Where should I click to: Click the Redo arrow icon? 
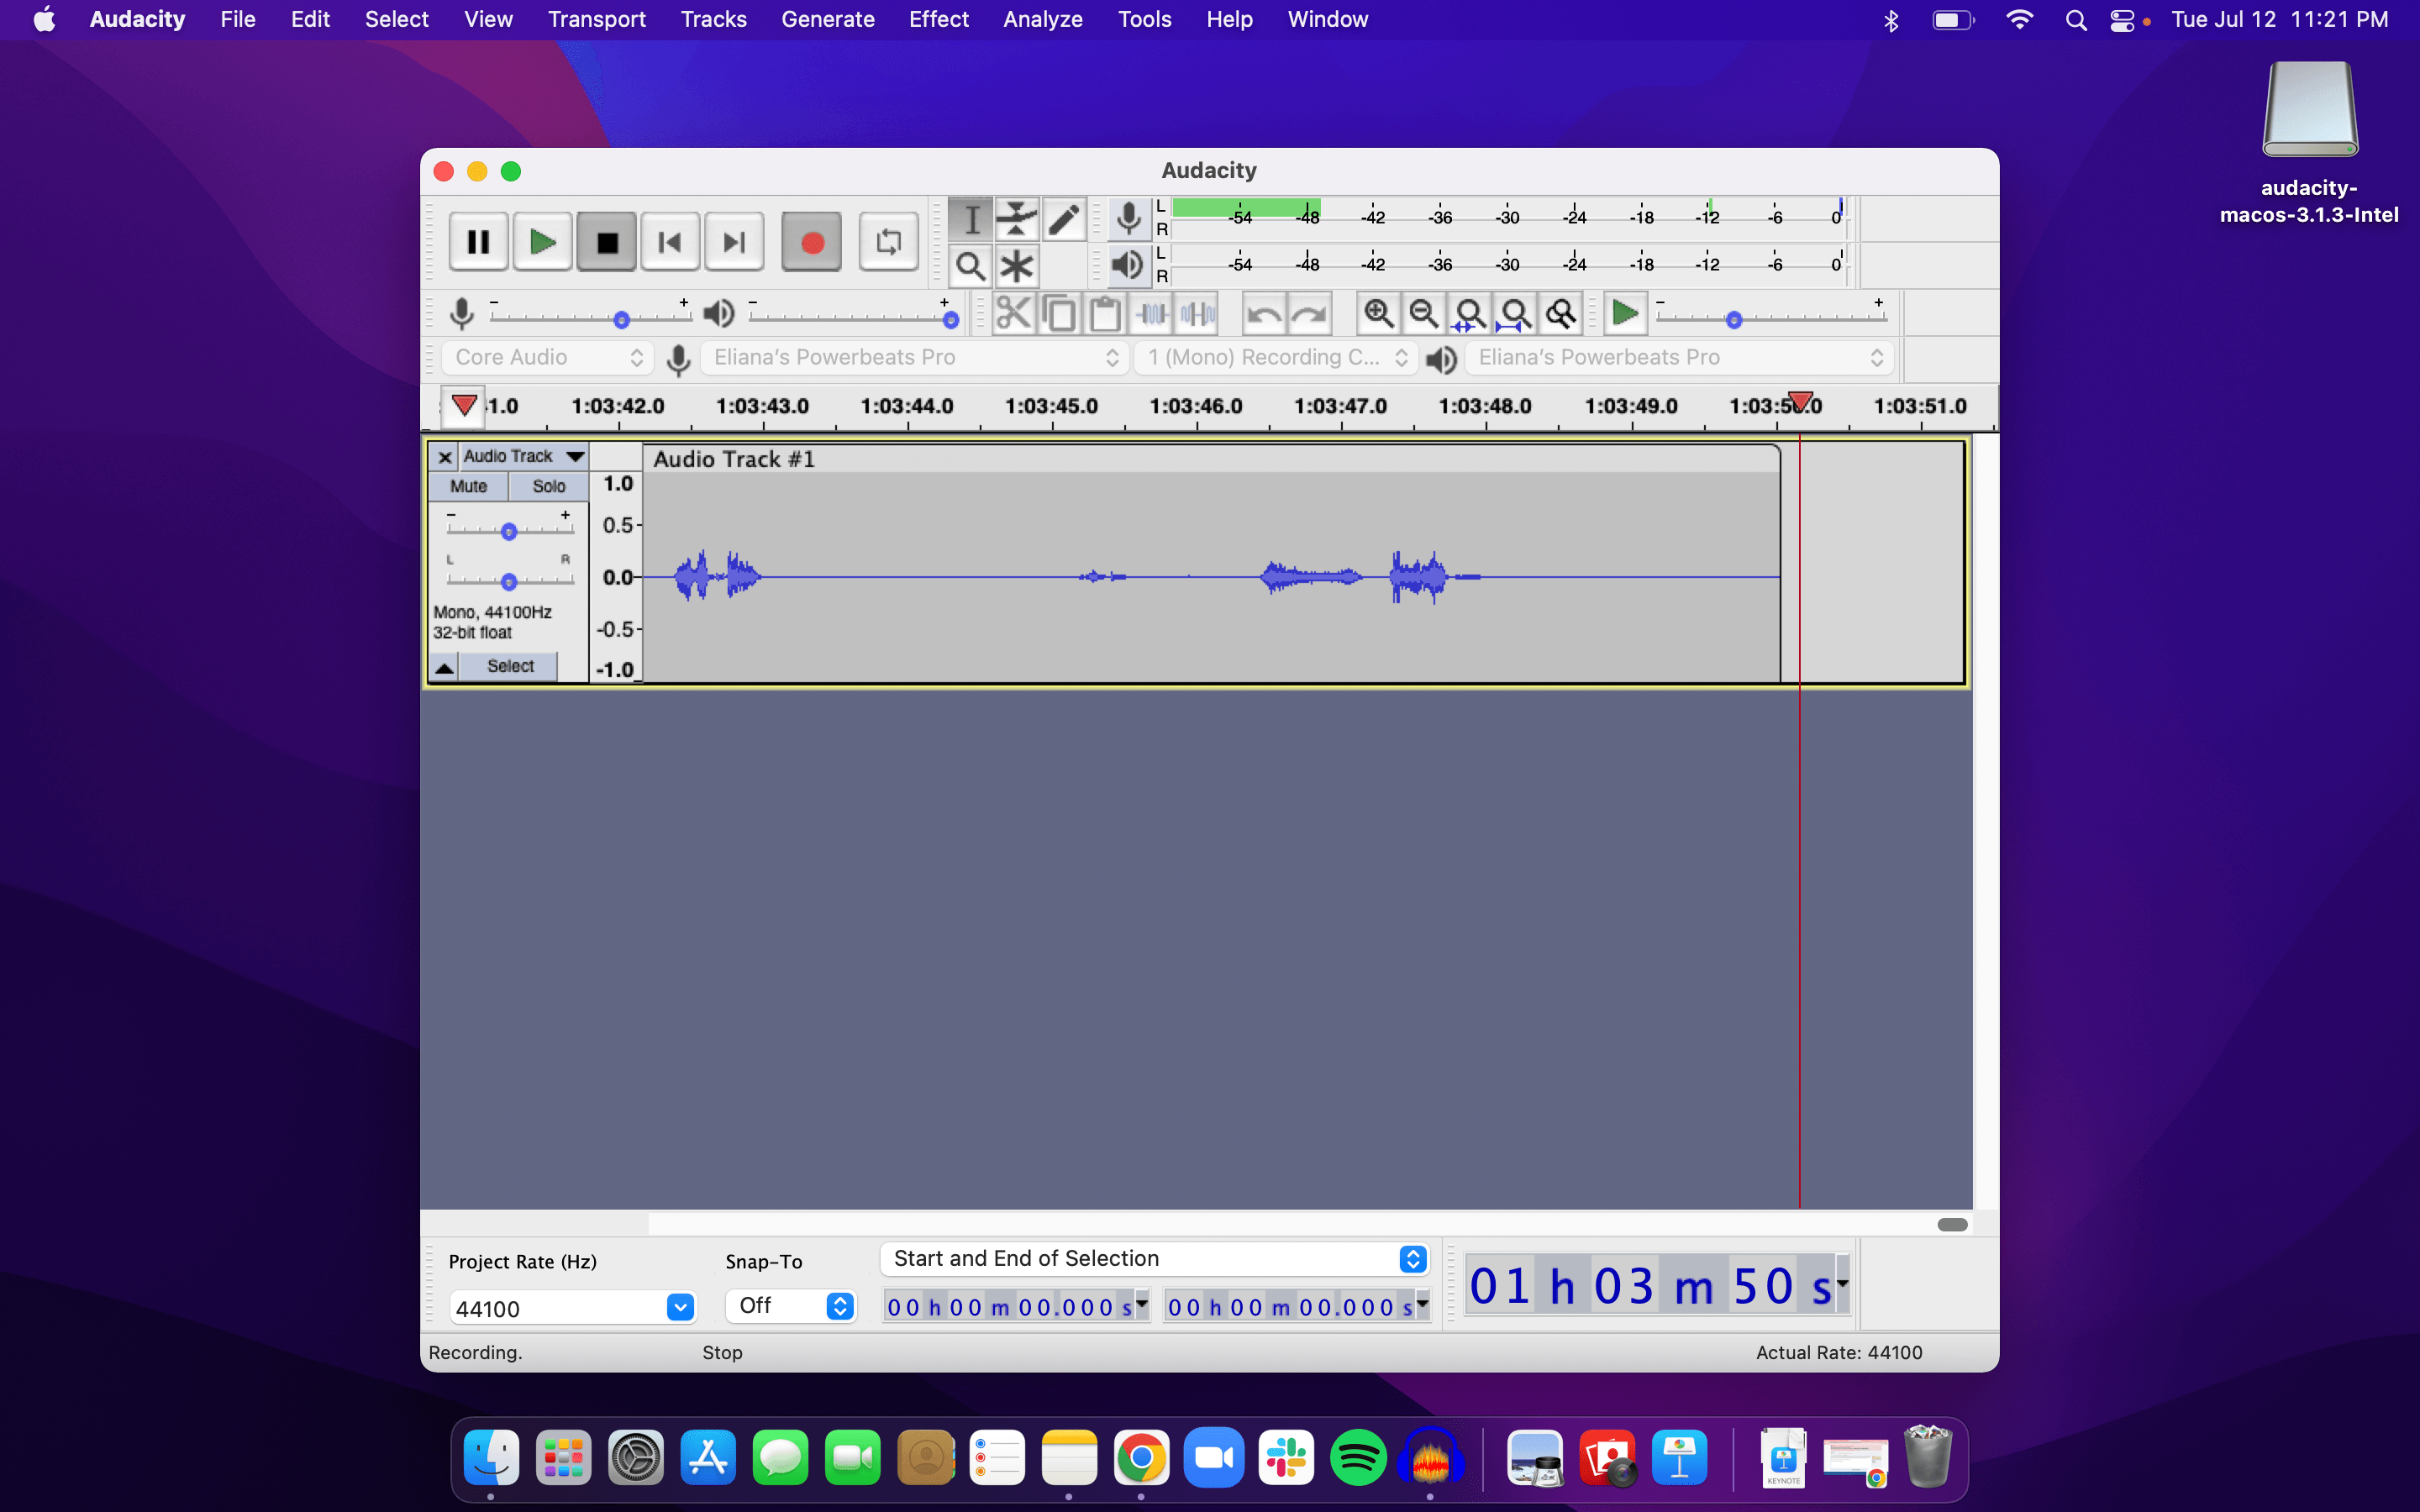coord(1309,314)
